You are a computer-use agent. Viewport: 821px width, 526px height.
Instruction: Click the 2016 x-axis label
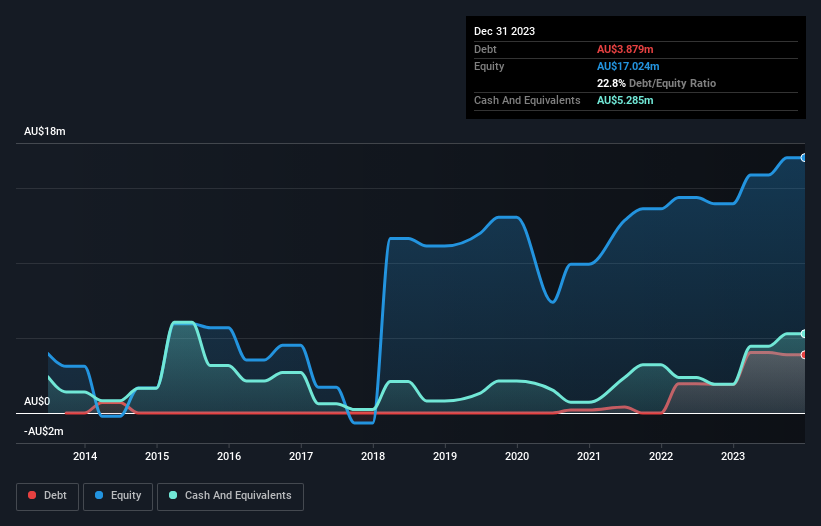coord(229,456)
